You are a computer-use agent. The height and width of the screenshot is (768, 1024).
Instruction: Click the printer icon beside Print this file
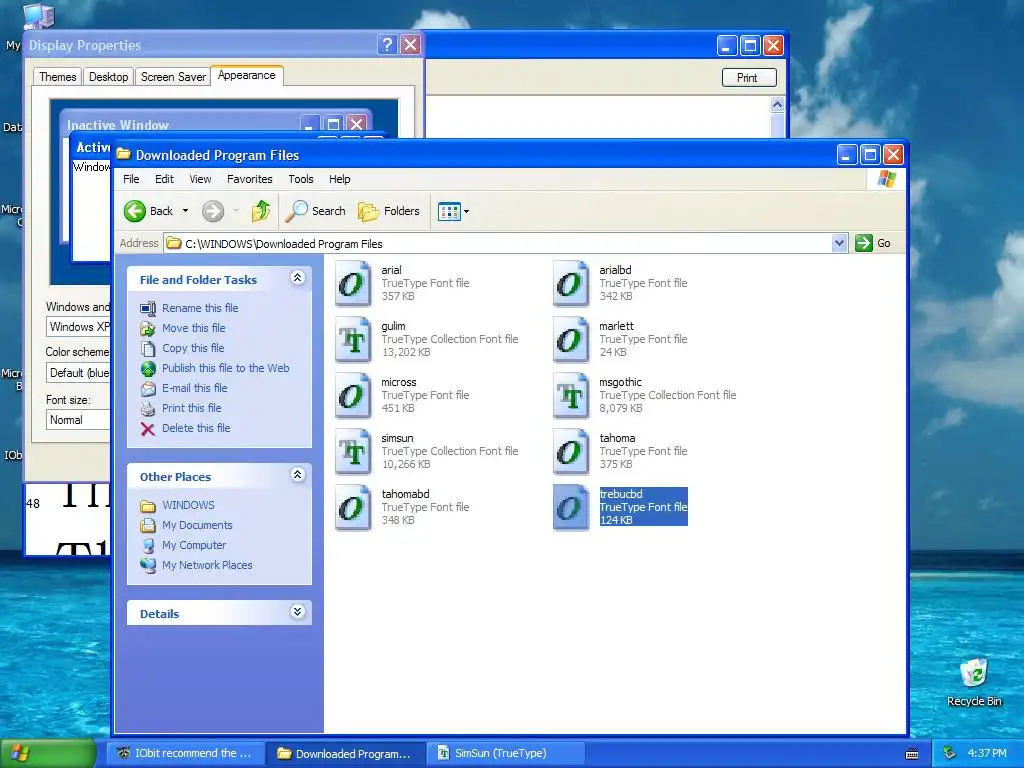pyautogui.click(x=148, y=409)
